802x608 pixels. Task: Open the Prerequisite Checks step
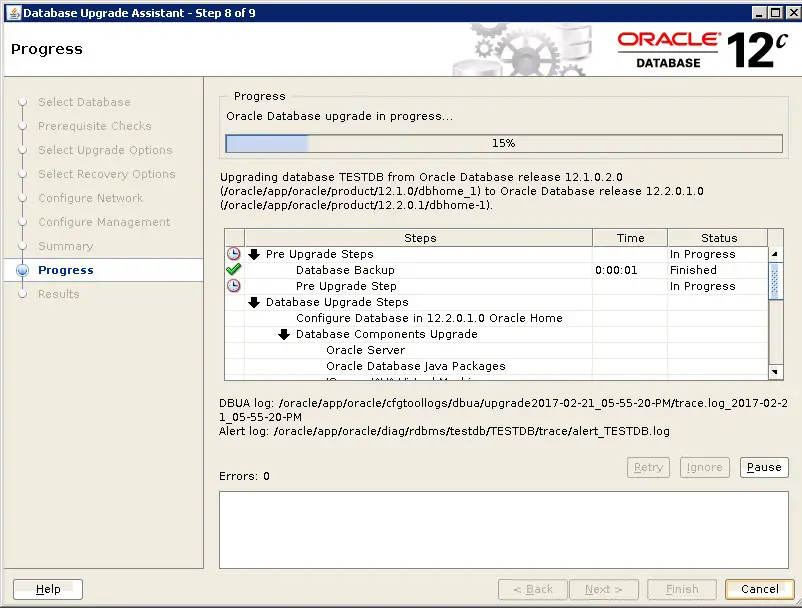coord(95,126)
